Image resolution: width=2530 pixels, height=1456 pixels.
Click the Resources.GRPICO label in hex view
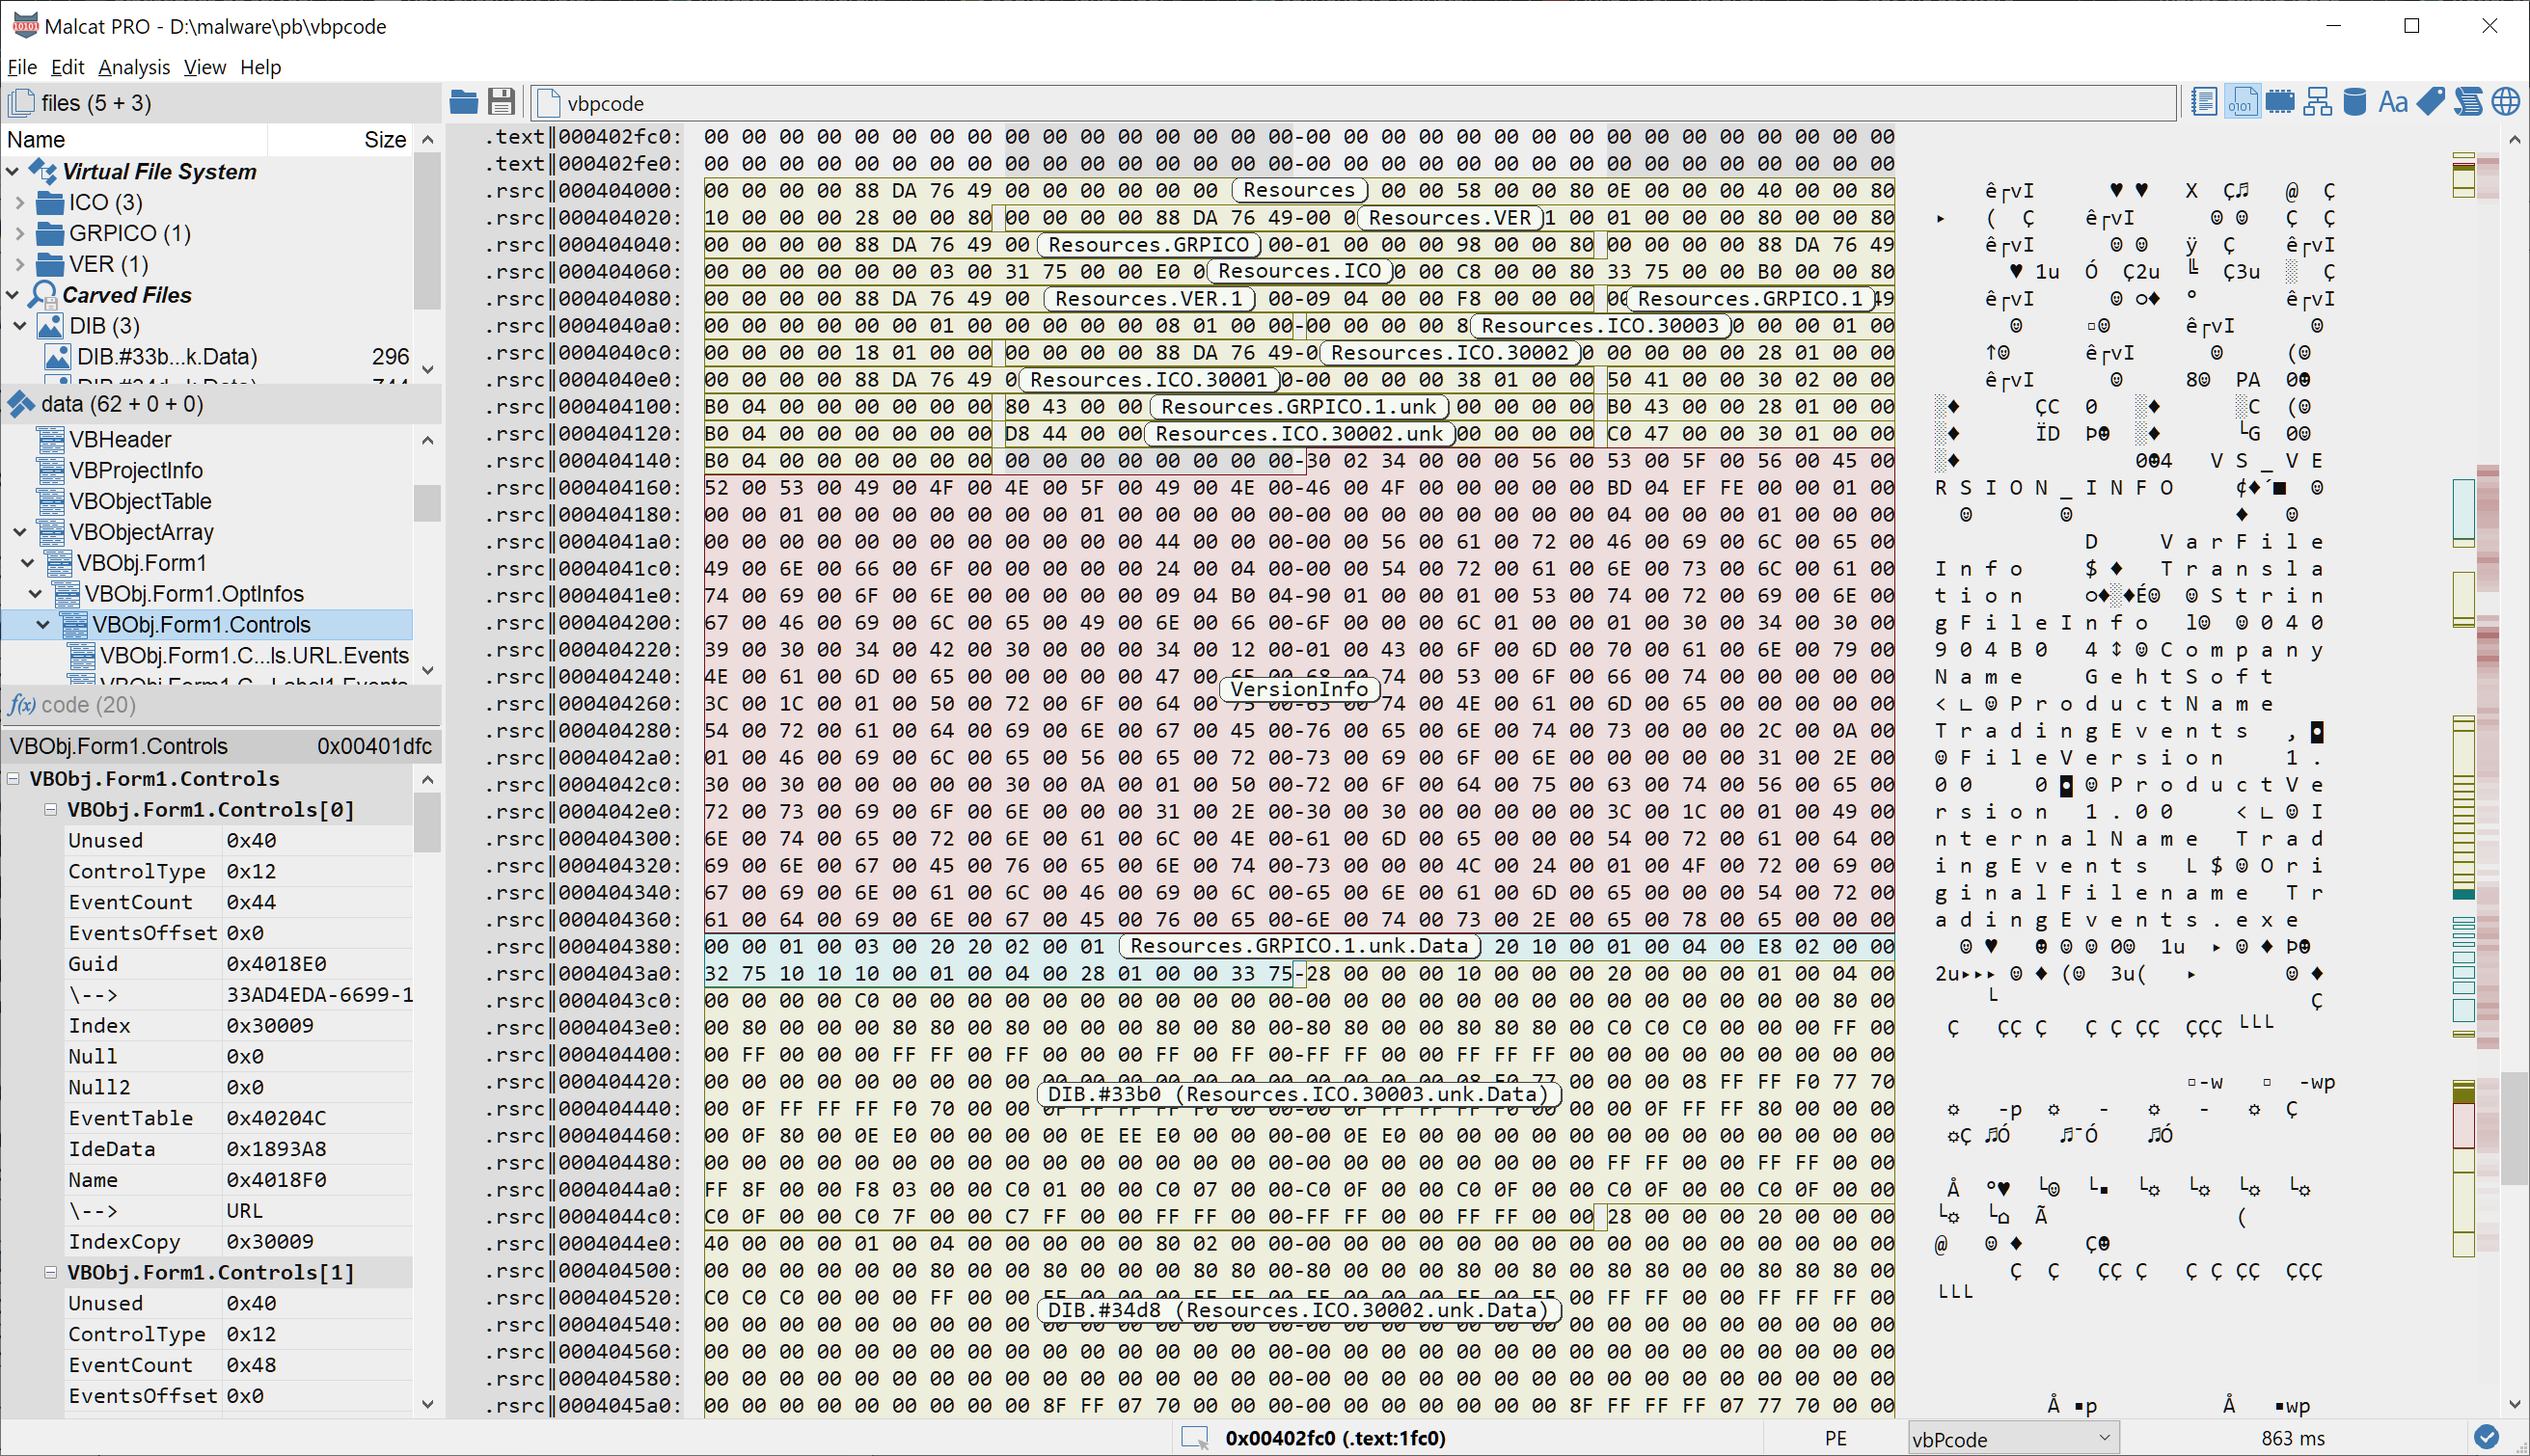click(x=1148, y=245)
